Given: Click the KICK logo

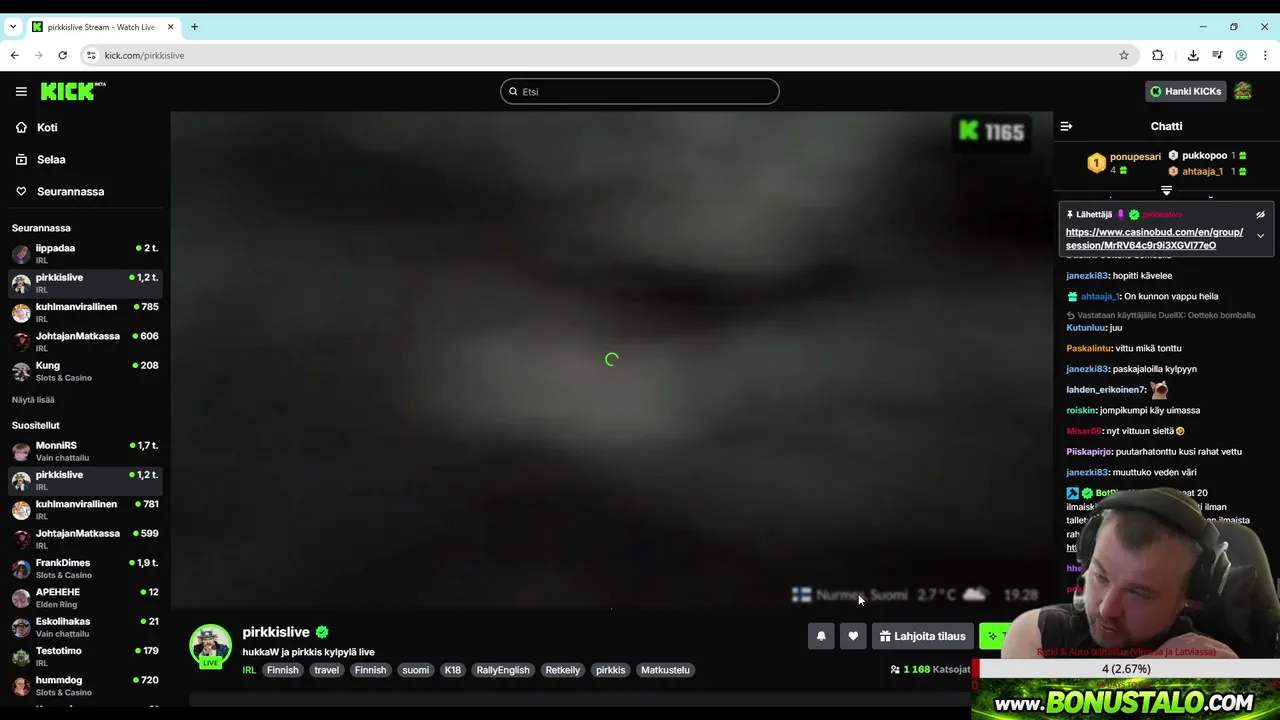Looking at the screenshot, I should coord(72,91).
